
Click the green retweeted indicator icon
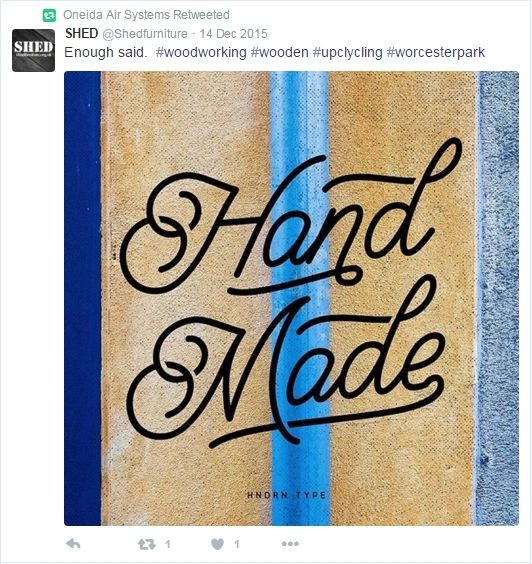tap(49, 15)
